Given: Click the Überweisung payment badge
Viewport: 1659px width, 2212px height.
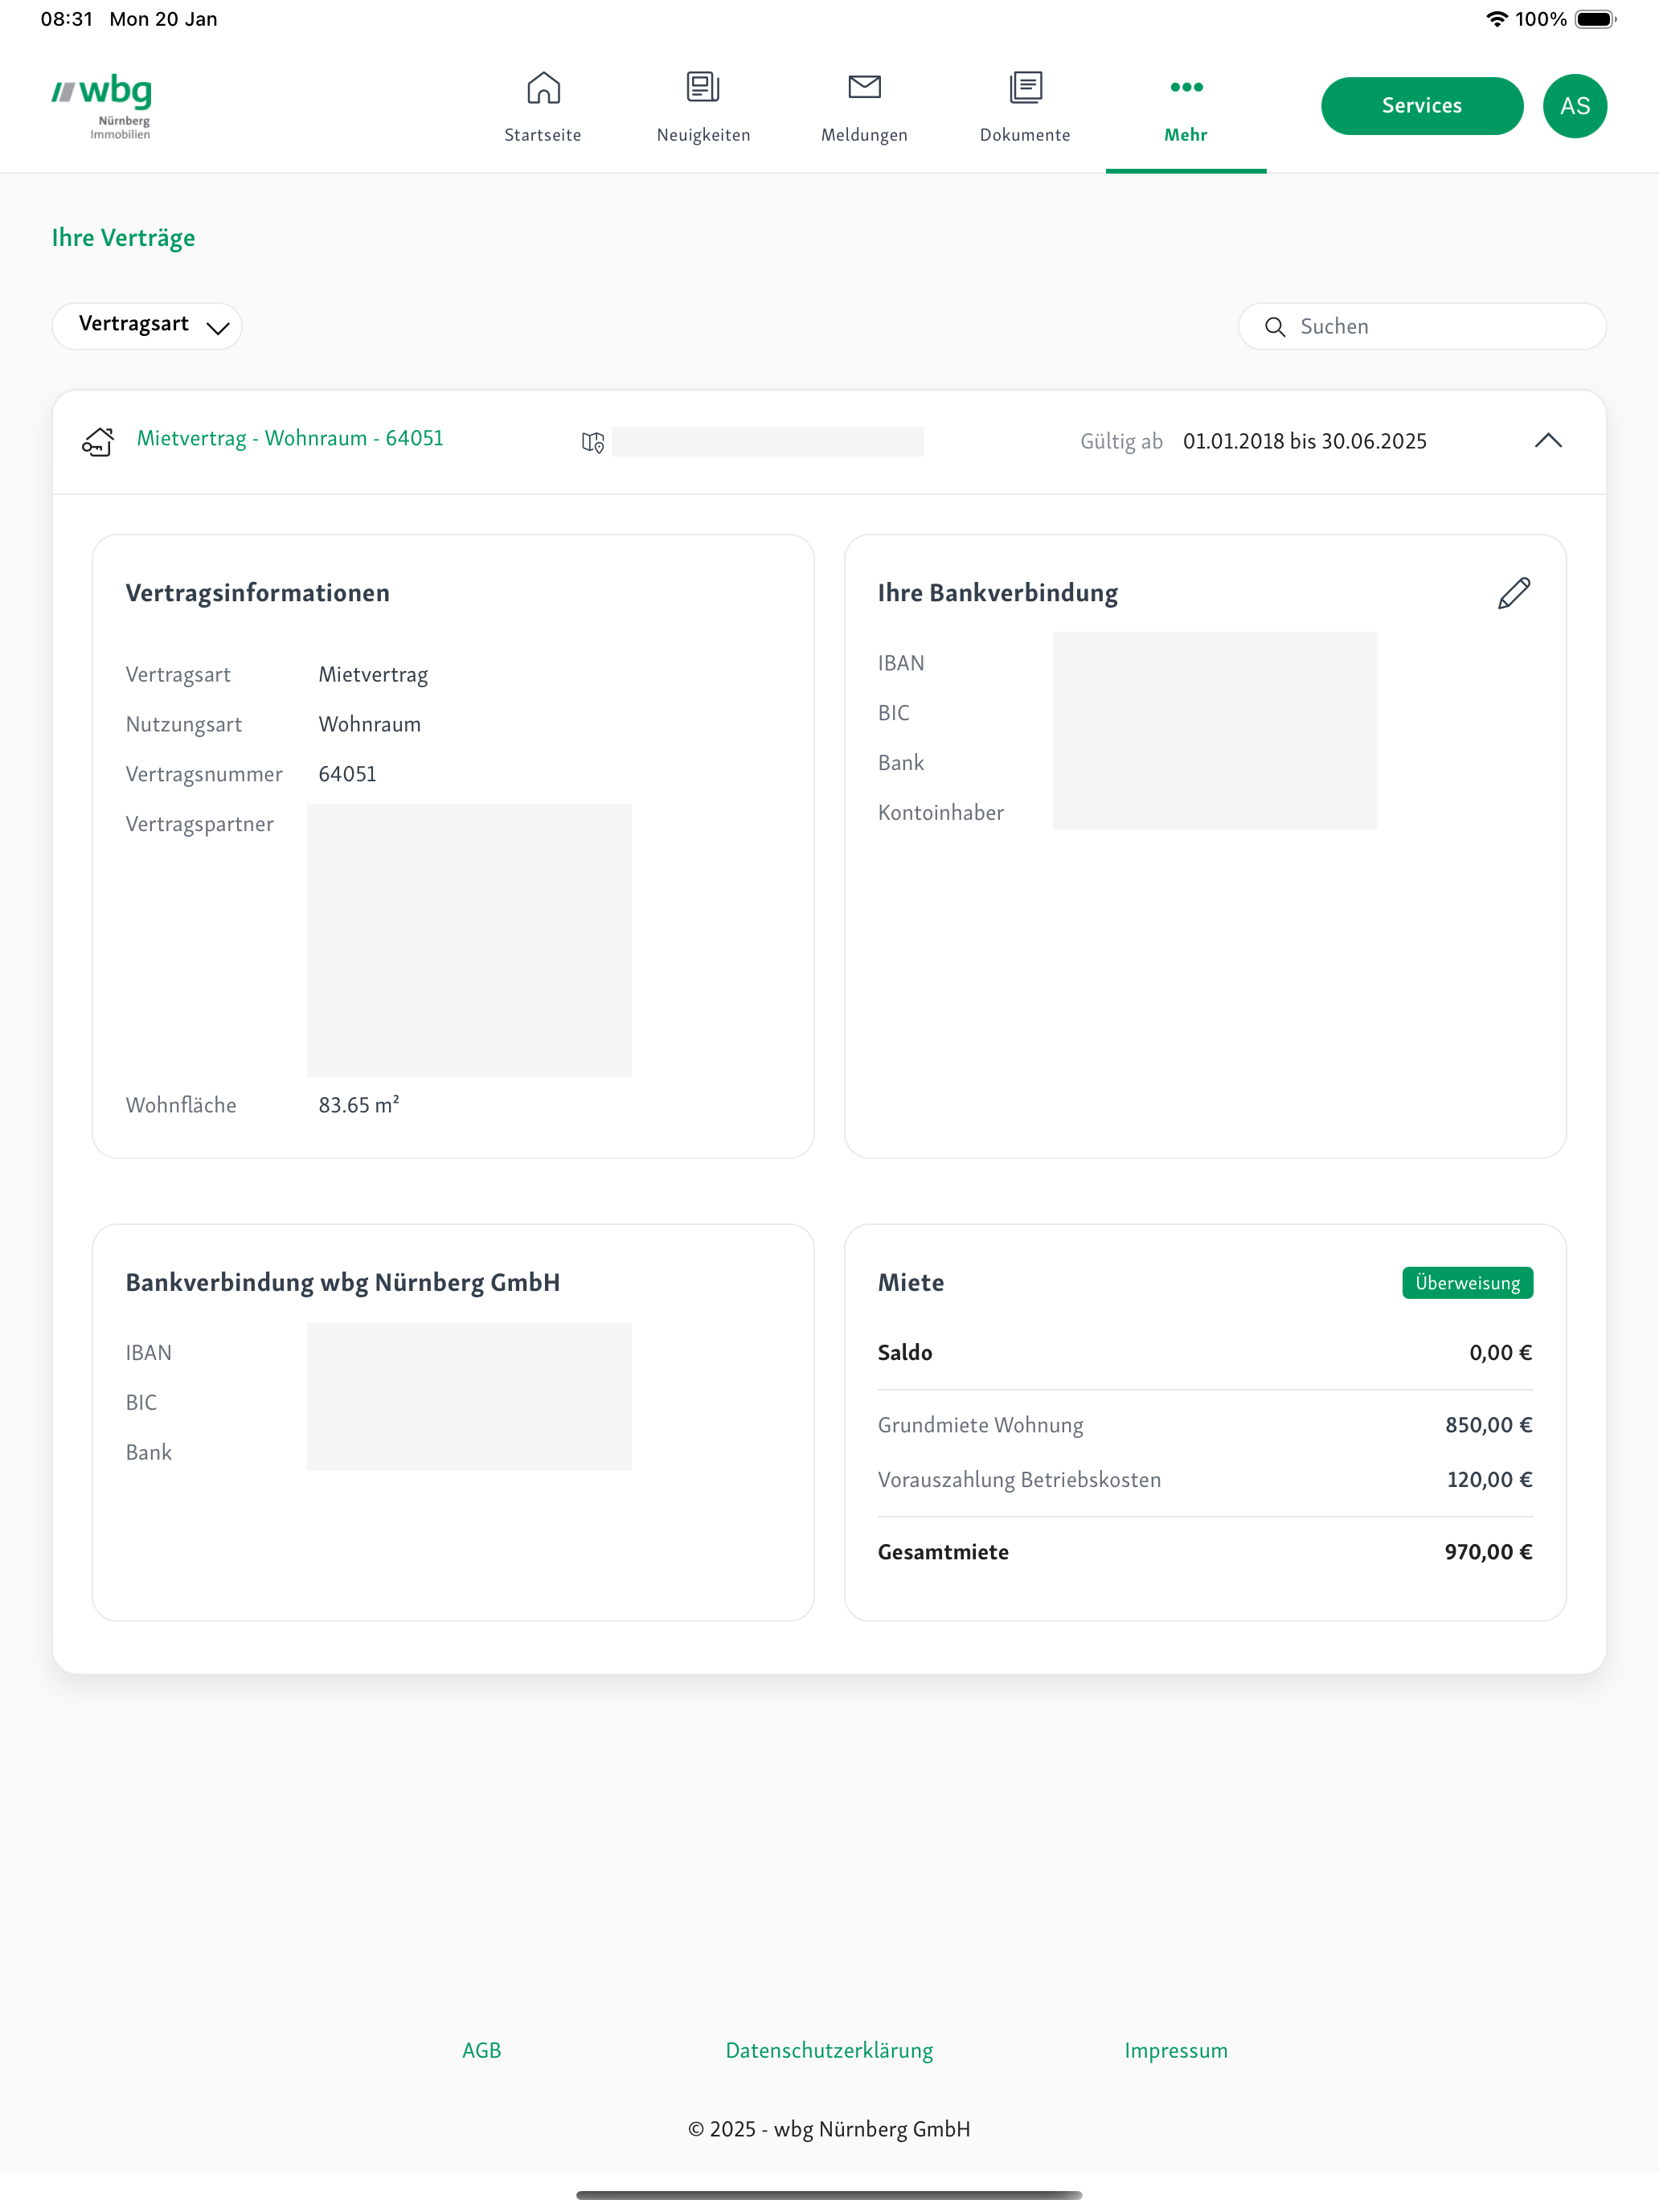Looking at the screenshot, I should [1467, 1283].
